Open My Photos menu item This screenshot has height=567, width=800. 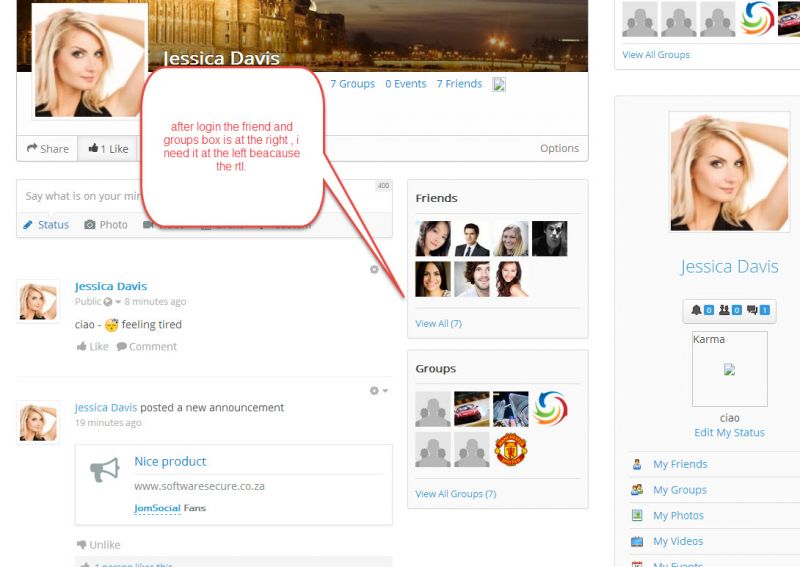coord(678,515)
